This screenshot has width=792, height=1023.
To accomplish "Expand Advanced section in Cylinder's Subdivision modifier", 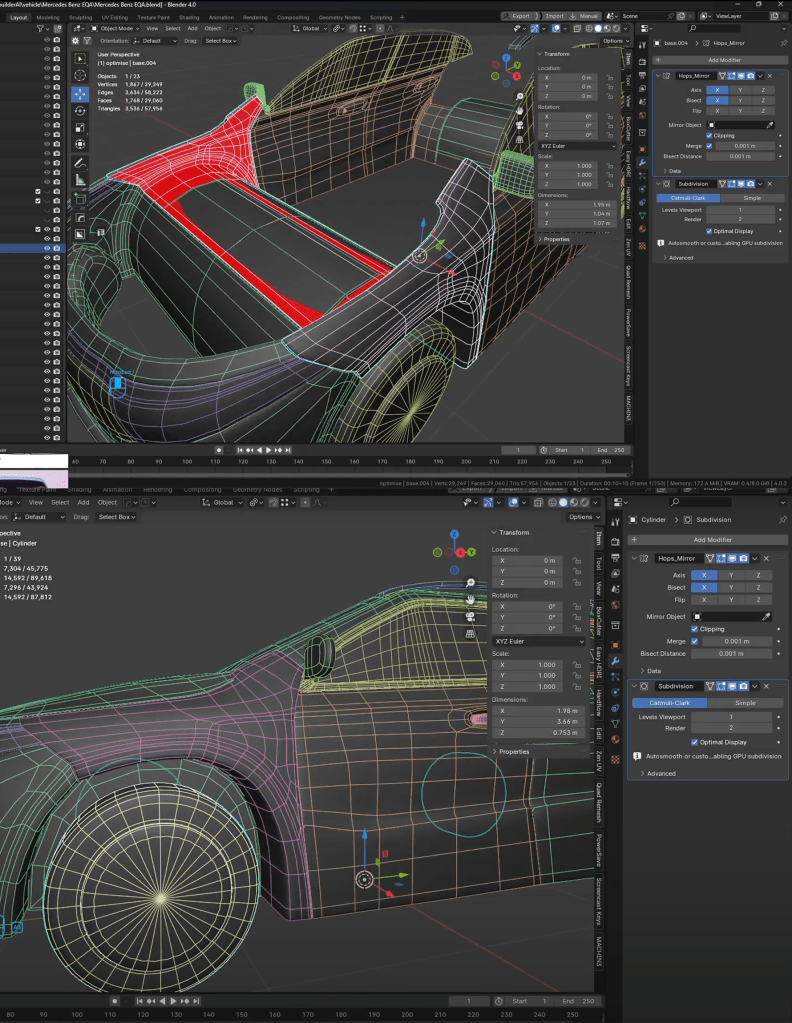I will pyautogui.click(x=657, y=773).
